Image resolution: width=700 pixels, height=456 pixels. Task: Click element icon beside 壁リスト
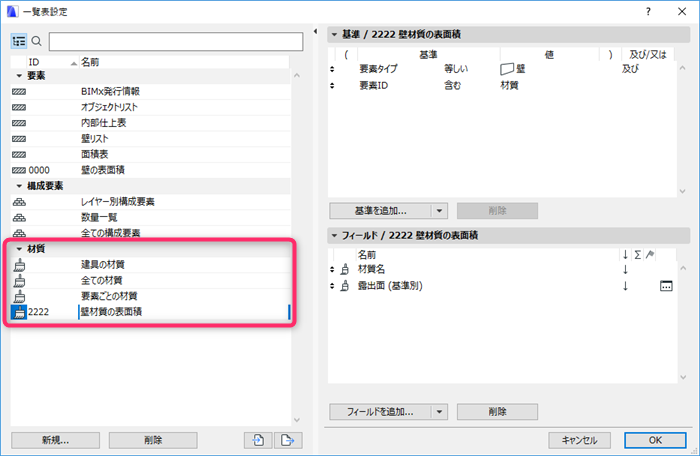(x=19, y=139)
